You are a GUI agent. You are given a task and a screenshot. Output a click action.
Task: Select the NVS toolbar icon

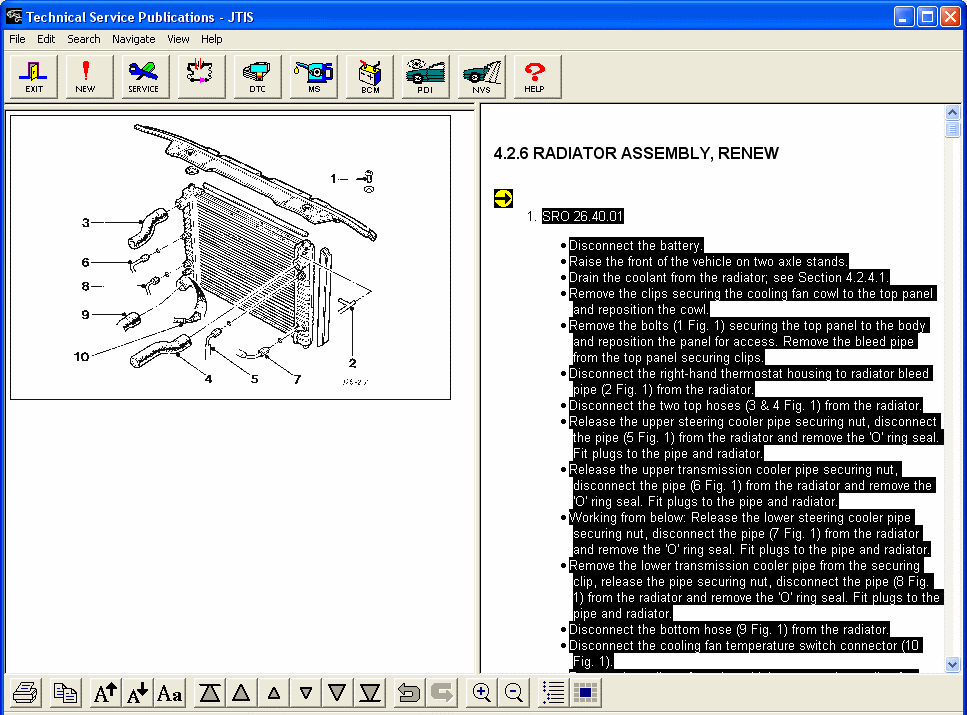tap(482, 76)
